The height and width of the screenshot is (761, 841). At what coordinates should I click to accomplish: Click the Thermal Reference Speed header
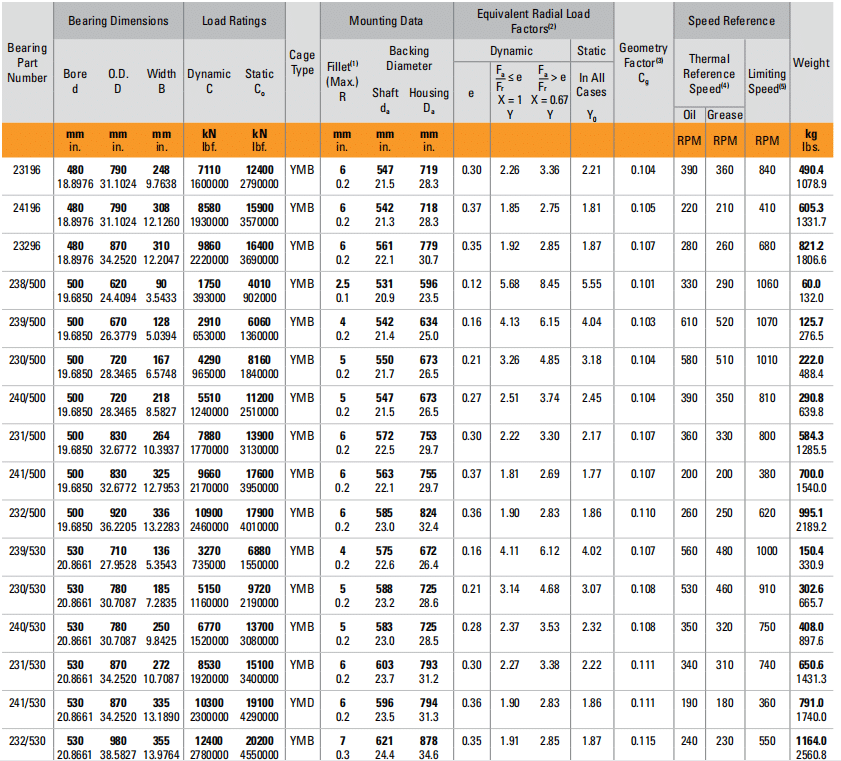(x=709, y=73)
